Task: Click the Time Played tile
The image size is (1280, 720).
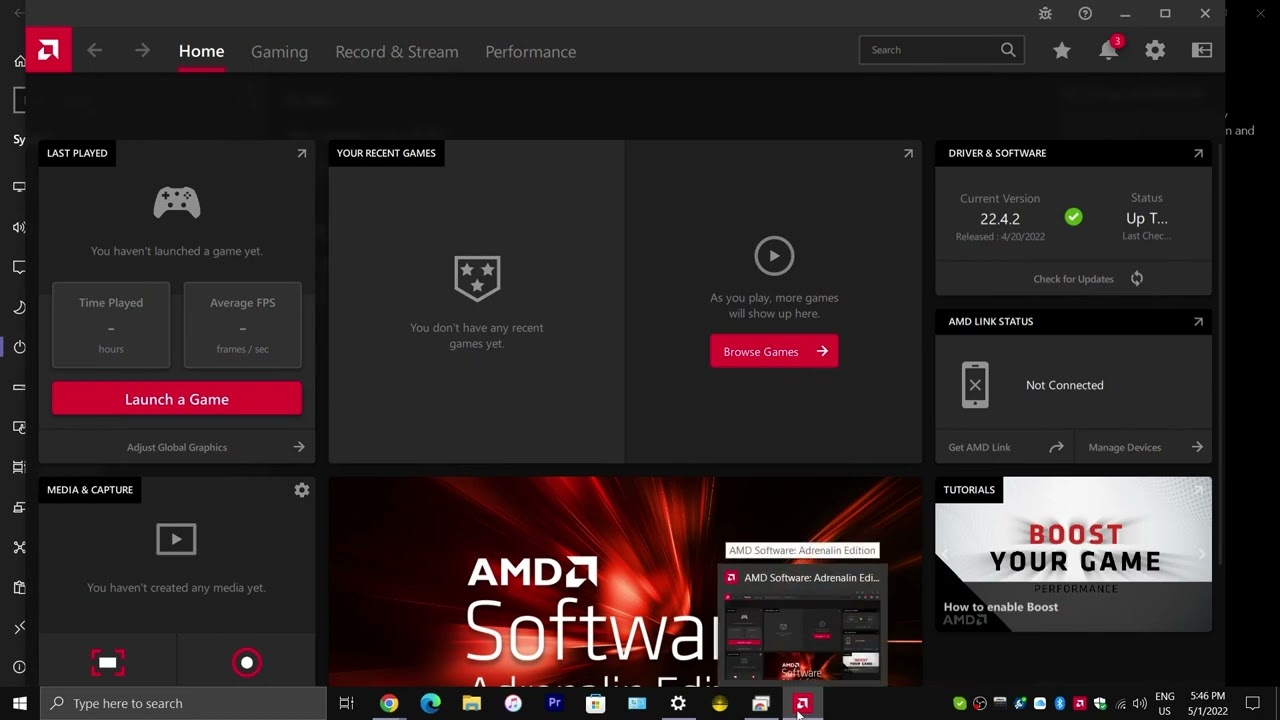Action: tap(111, 325)
